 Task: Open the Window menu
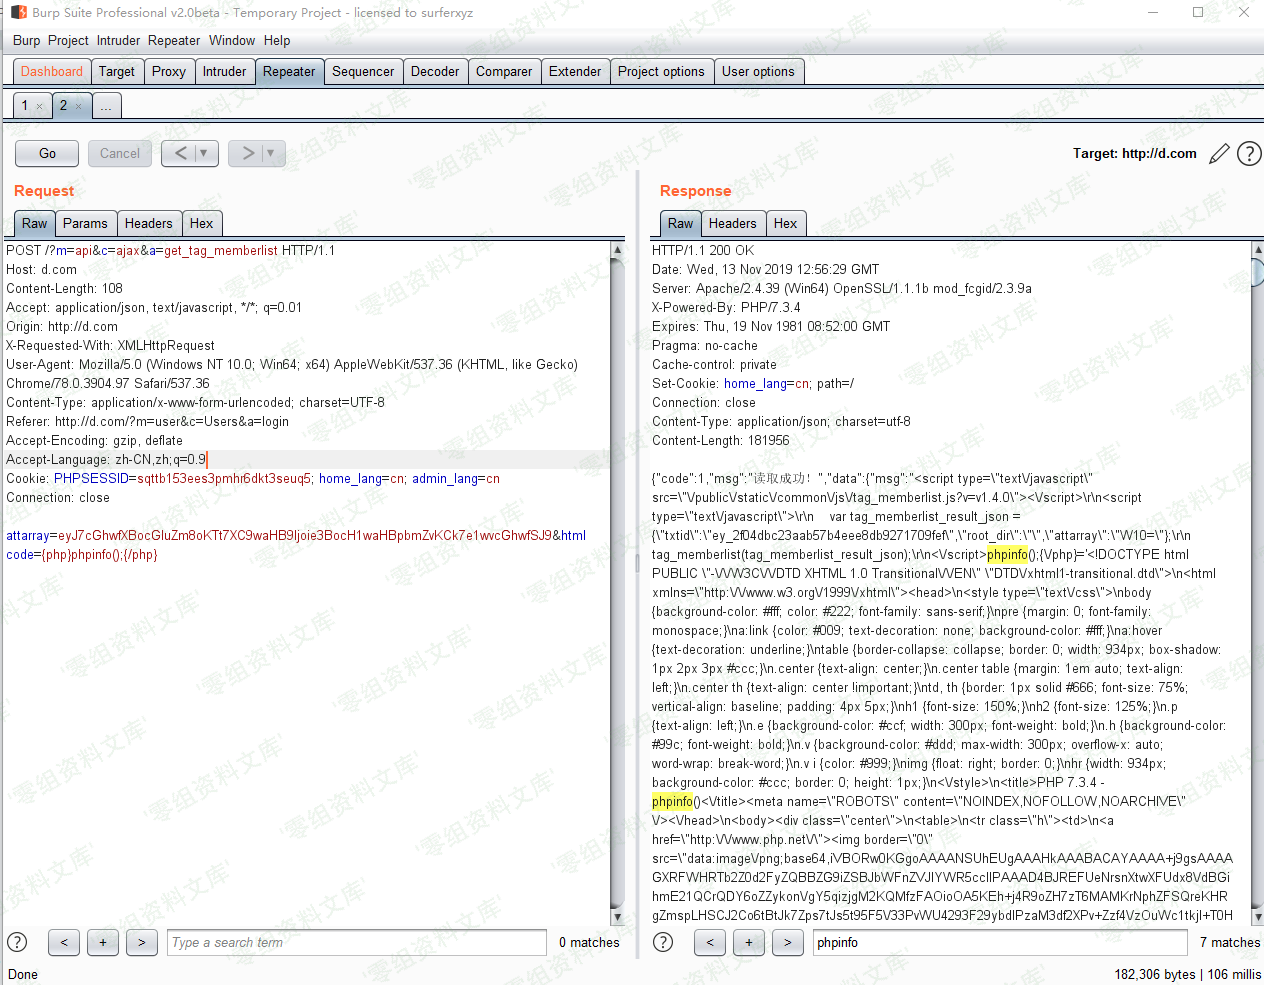[x=232, y=41]
